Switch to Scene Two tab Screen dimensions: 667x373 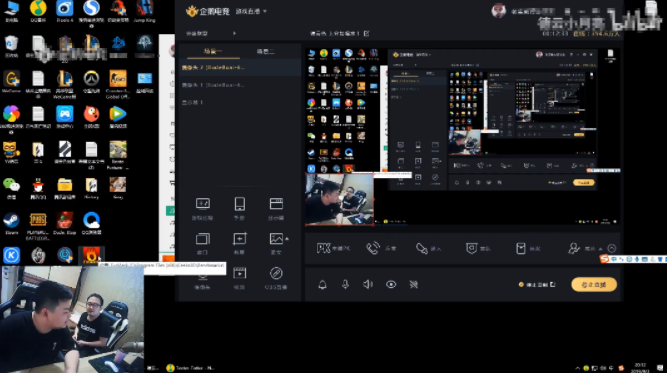click(x=266, y=51)
